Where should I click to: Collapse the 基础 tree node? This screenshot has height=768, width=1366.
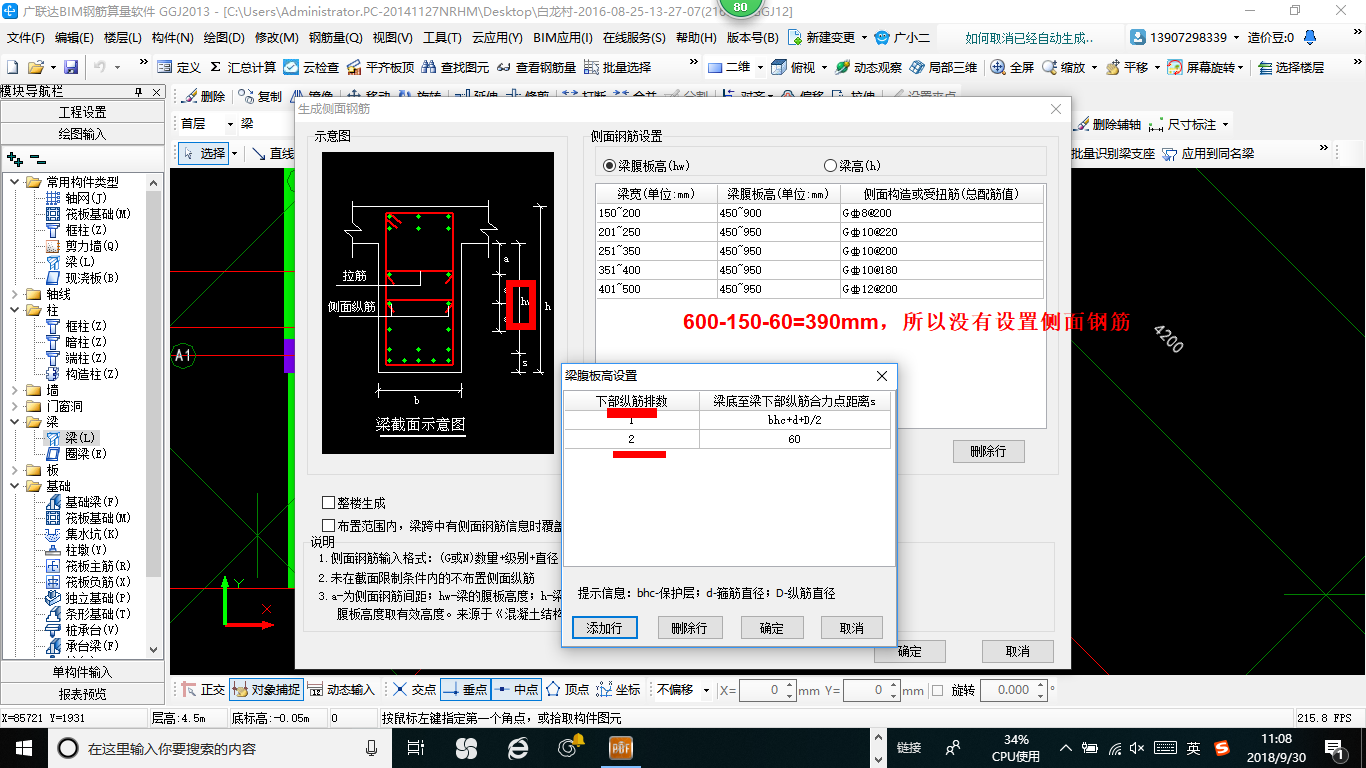coord(14,486)
